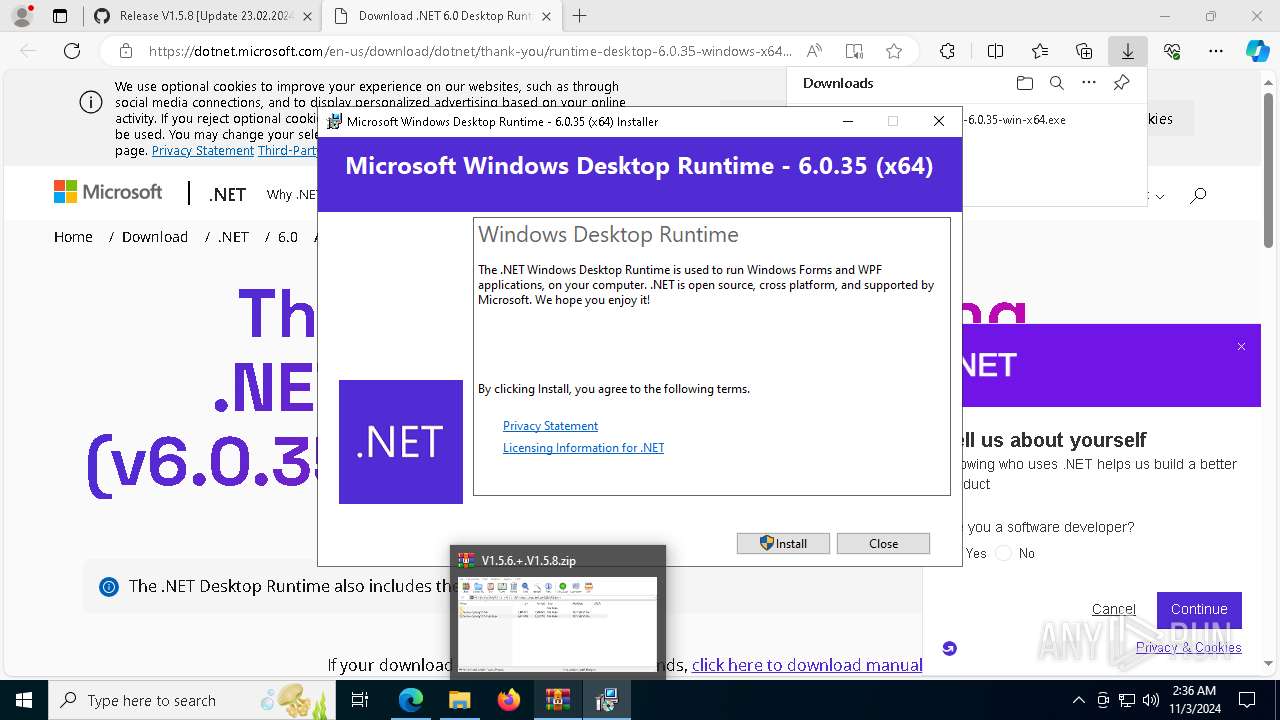
Task: Open the Collections icon
Action: [1084, 51]
